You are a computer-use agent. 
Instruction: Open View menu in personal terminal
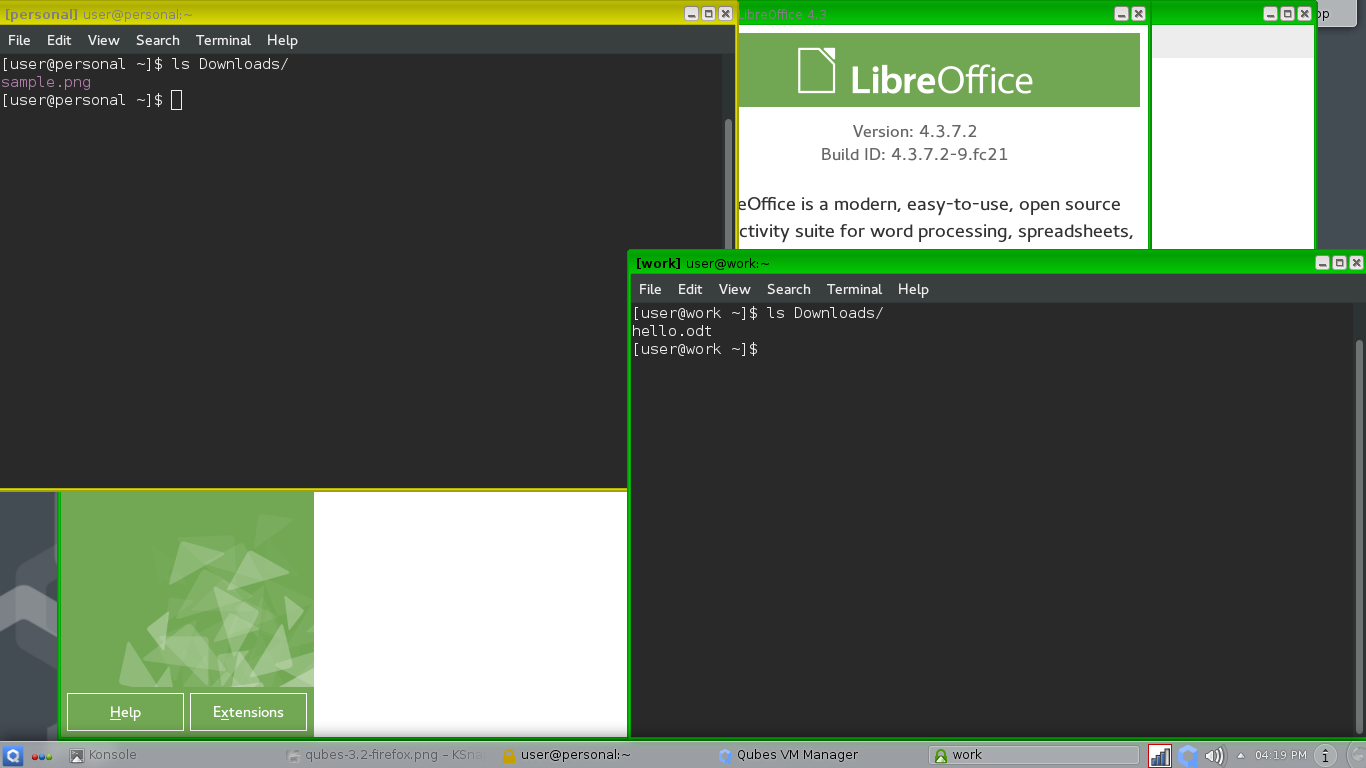(x=103, y=40)
